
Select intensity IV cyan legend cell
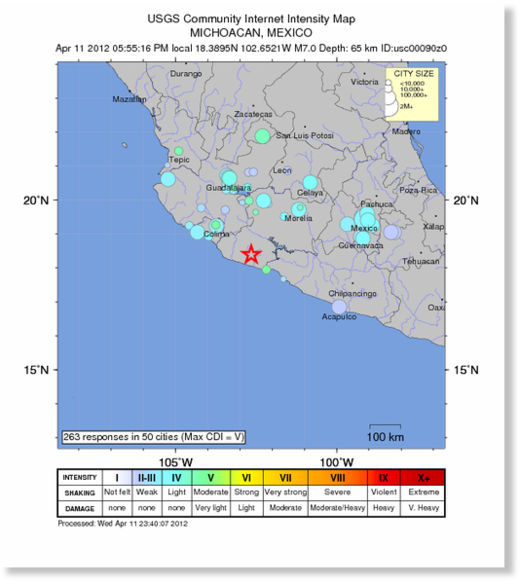(177, 477)
